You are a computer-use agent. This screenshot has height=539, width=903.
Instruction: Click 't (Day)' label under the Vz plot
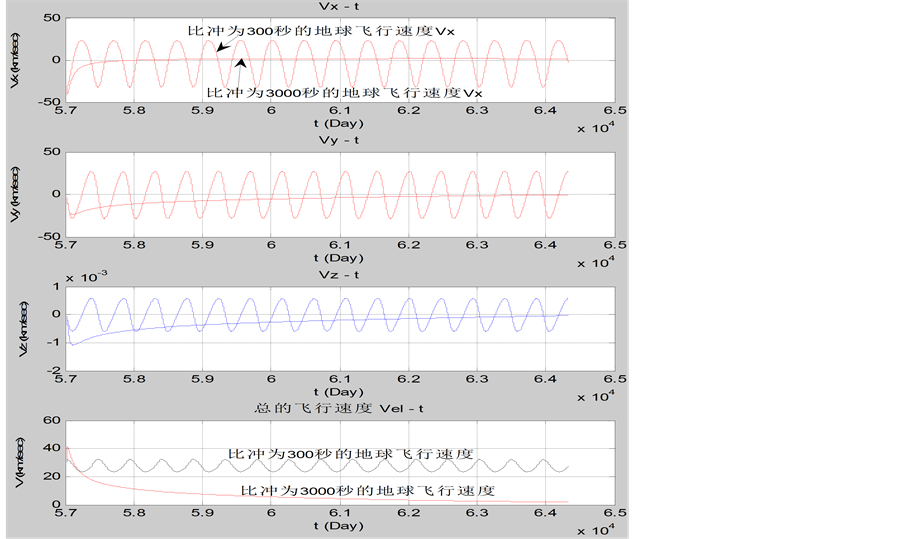[339, 391]
